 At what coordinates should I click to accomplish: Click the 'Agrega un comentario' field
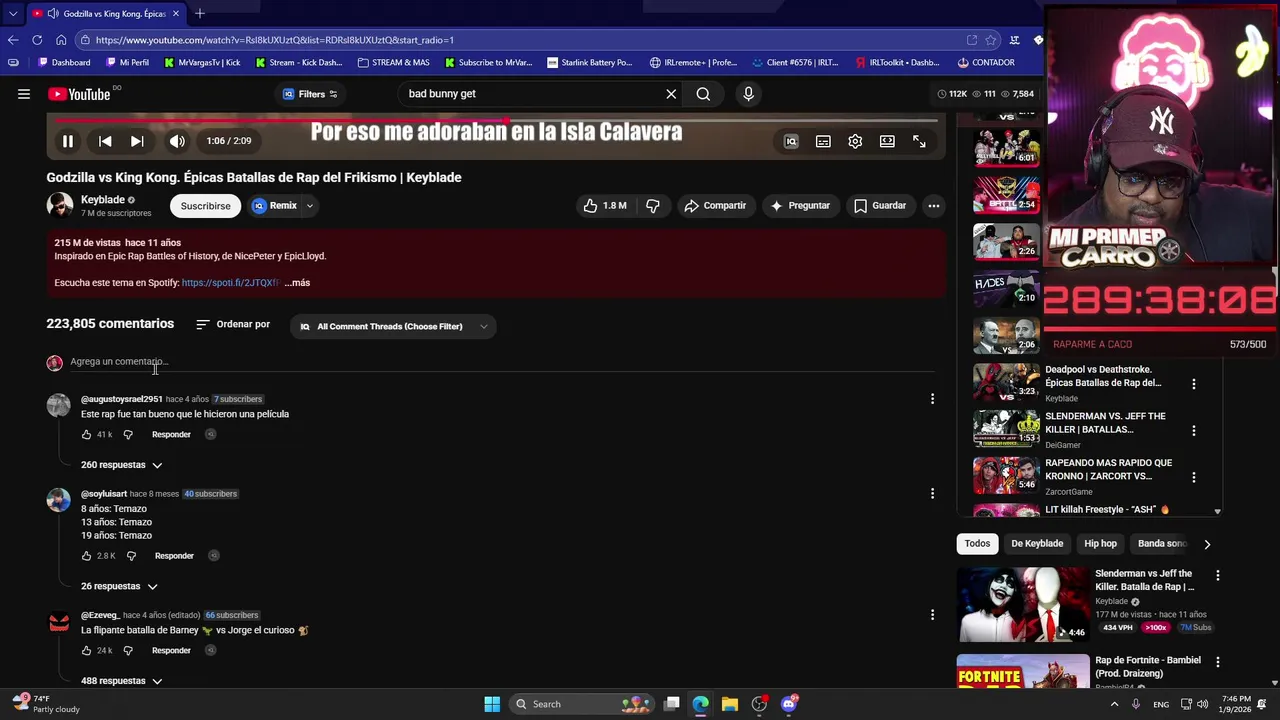500,362
